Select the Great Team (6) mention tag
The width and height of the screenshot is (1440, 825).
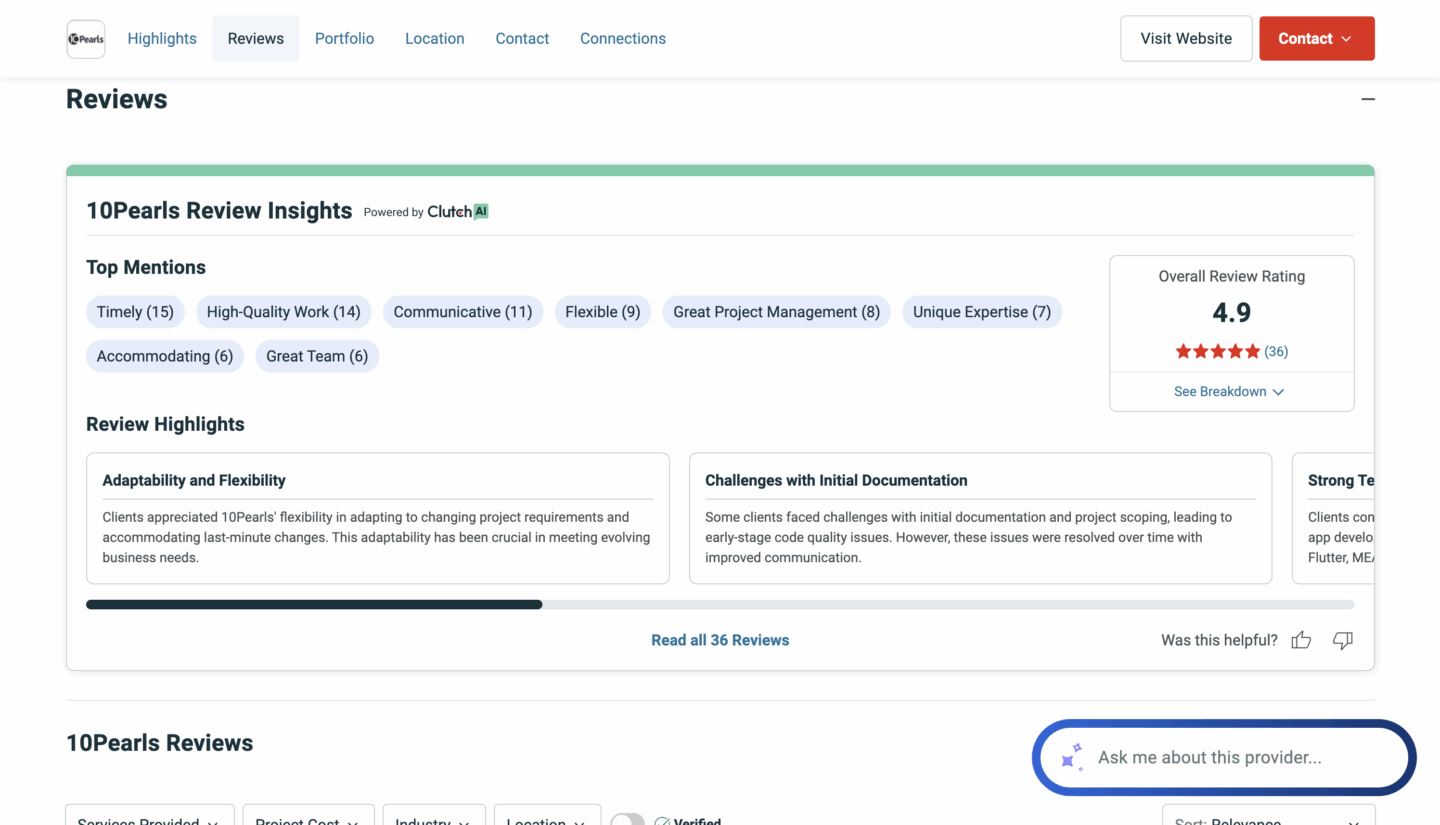317,356
